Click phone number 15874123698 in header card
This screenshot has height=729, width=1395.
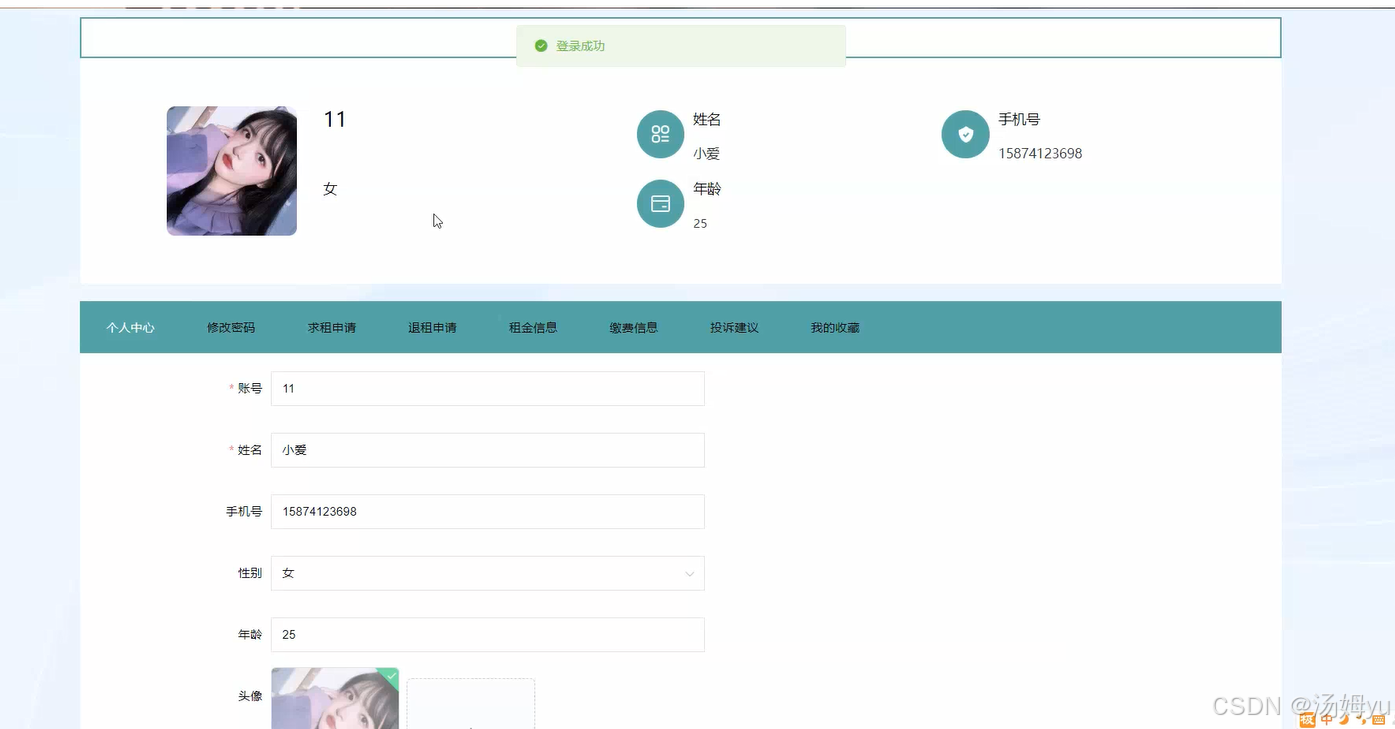point(1040,154)
